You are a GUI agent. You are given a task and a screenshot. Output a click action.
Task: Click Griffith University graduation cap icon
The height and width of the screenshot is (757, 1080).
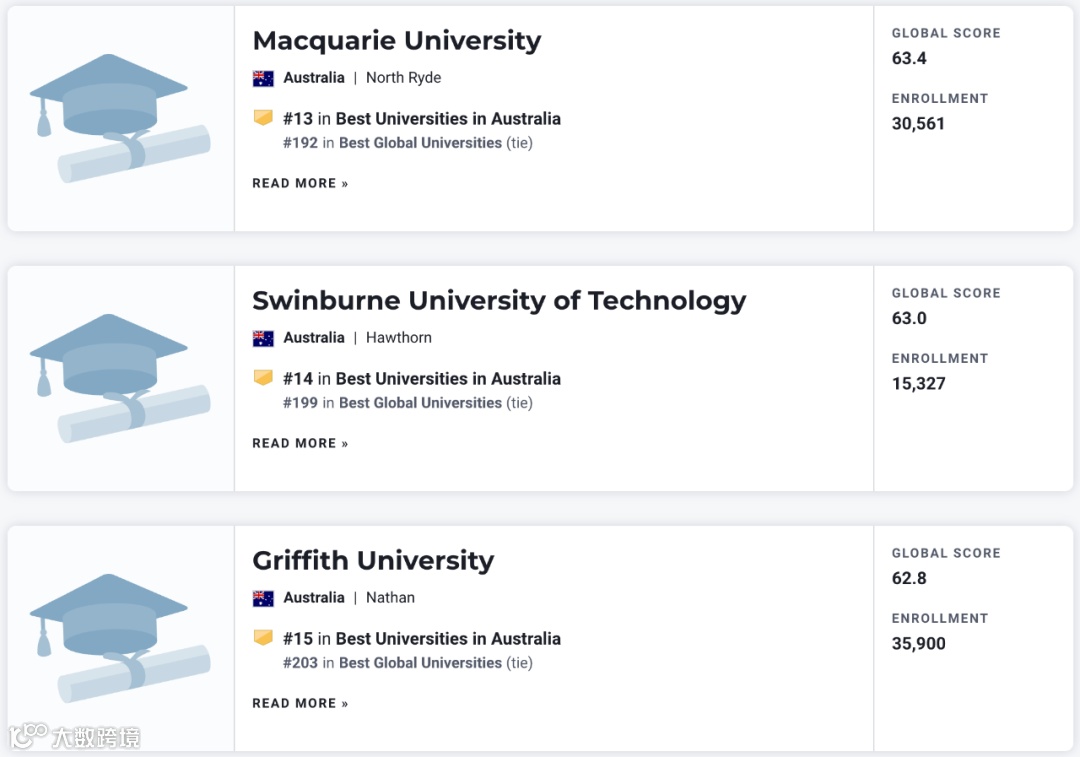pyautogui.click(x=120, y=638)
